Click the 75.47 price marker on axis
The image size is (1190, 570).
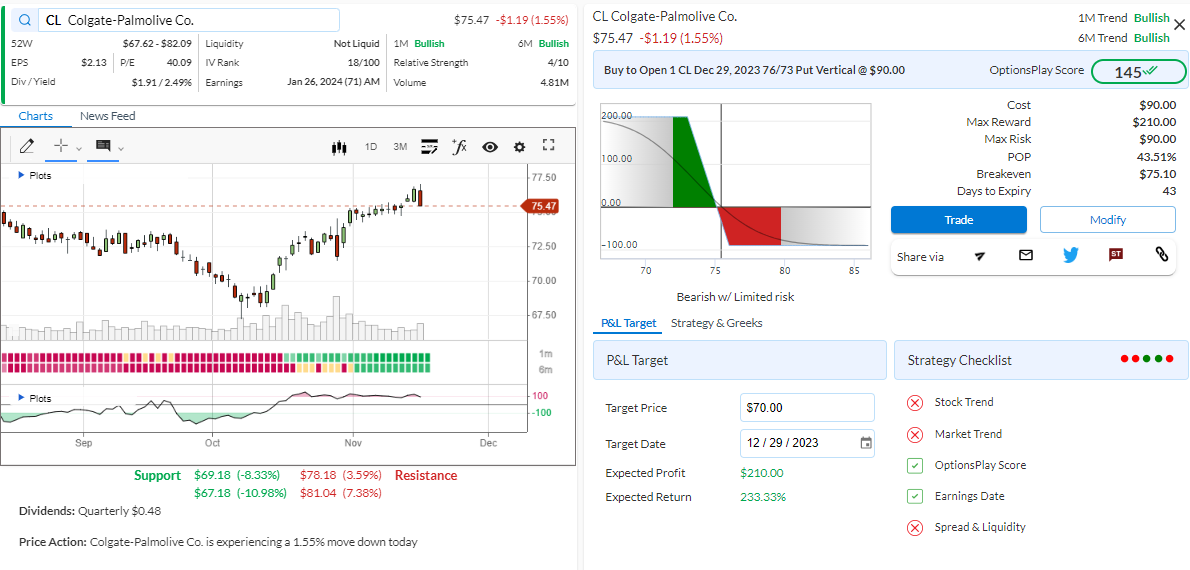(539, 206)
